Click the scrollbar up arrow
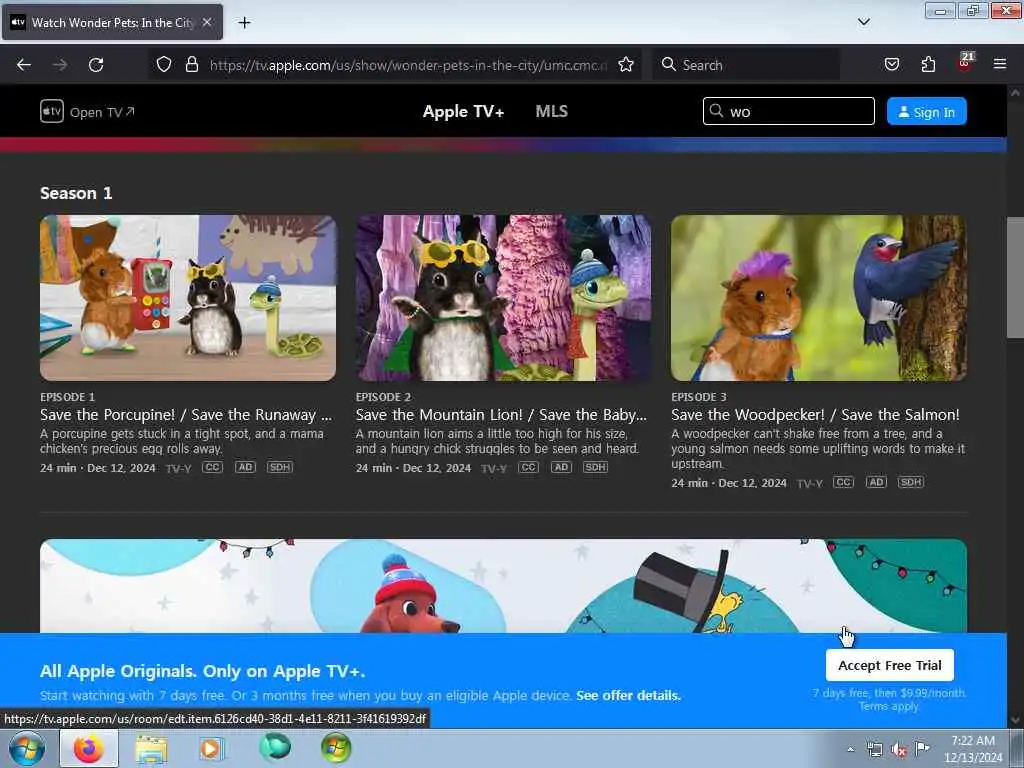Image resolution: width=1024 pixels, height=768 pixels. tap(1015, 93)
